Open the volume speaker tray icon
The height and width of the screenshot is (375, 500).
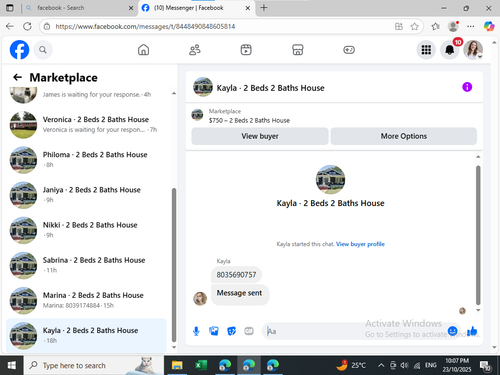pyautogui.click(x=404, y=366)
